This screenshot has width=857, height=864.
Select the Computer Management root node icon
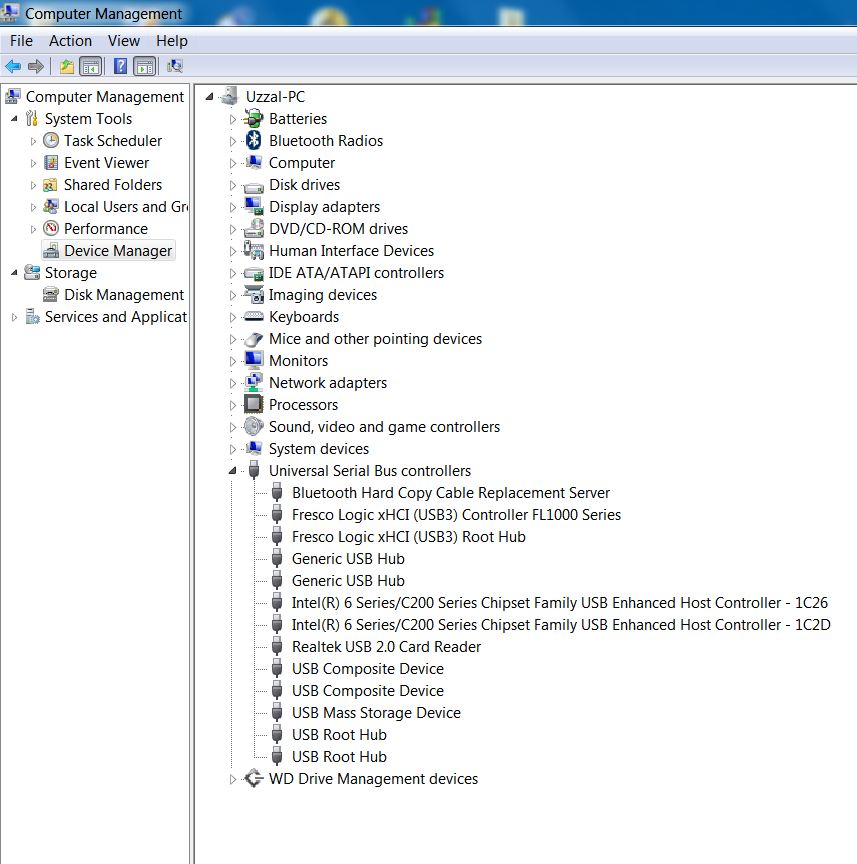click(13, 96)
